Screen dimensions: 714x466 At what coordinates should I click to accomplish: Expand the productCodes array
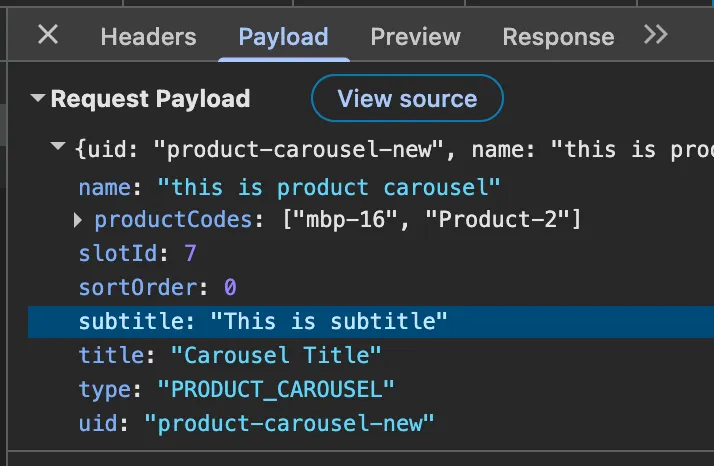pos(78,220)
